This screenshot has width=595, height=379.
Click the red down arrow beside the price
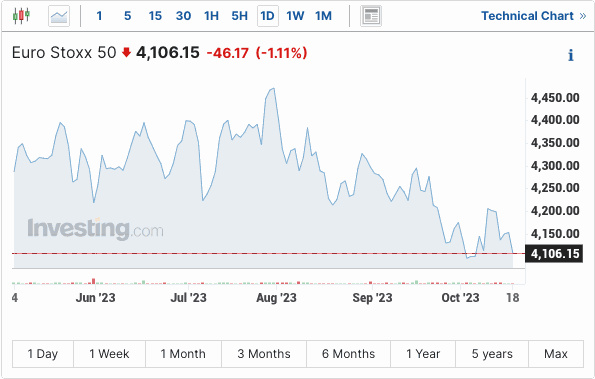click(x=126, y=52)
